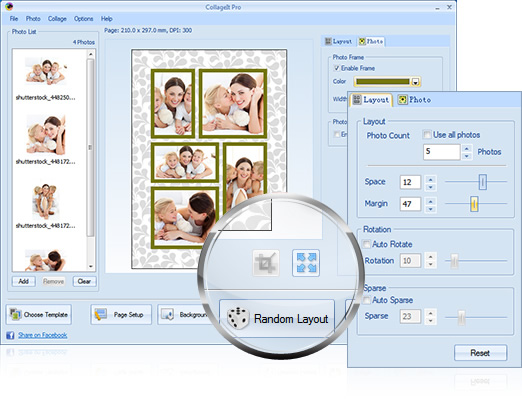
Task: Decrease Photo Count with down arrow
Action: [x=467, y=156]
